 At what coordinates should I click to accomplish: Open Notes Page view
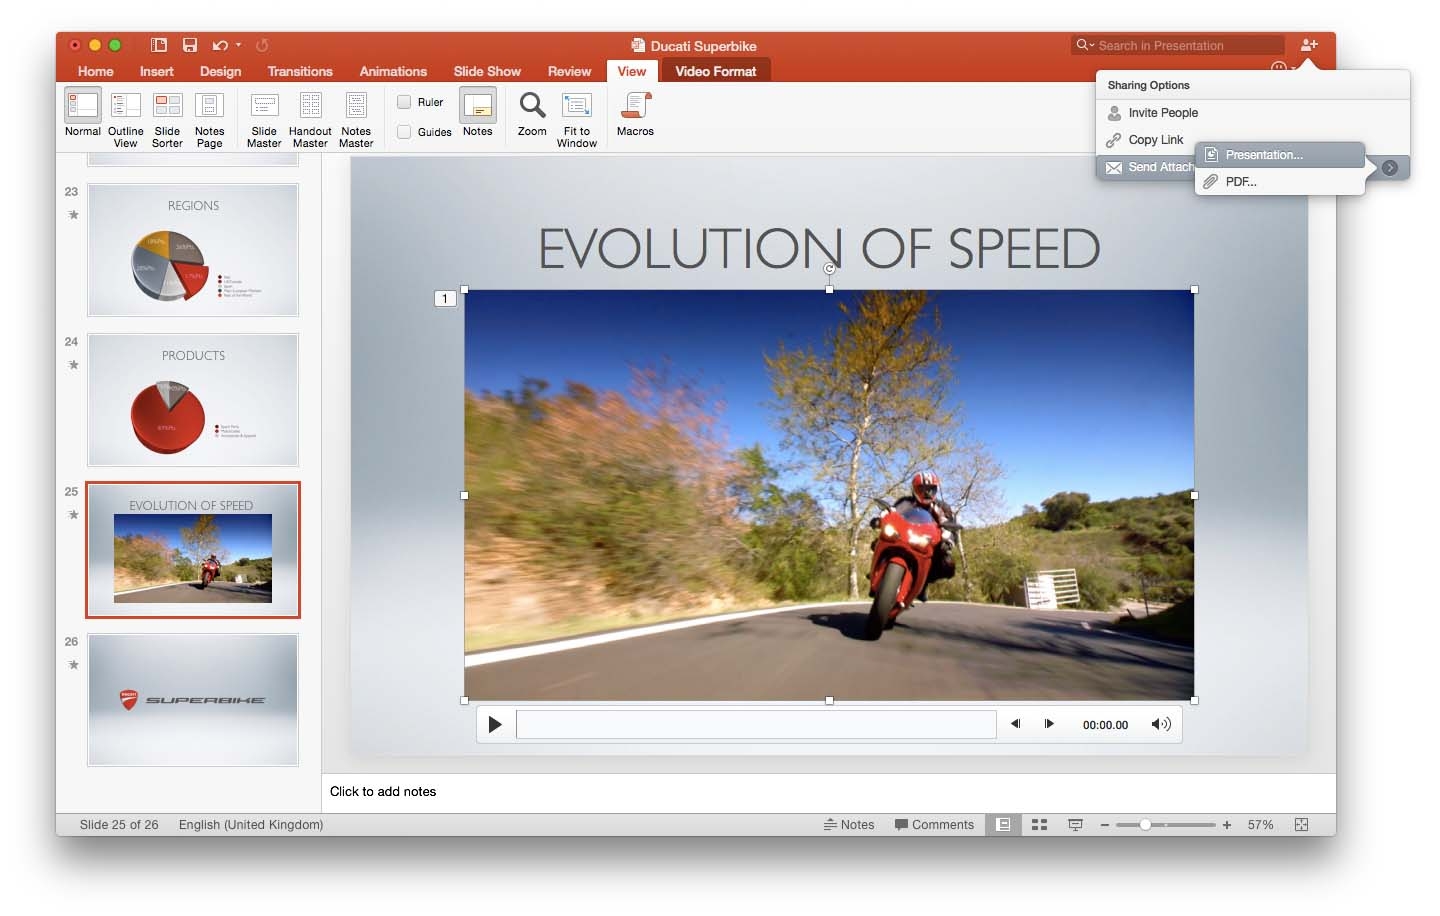(209, 120)
